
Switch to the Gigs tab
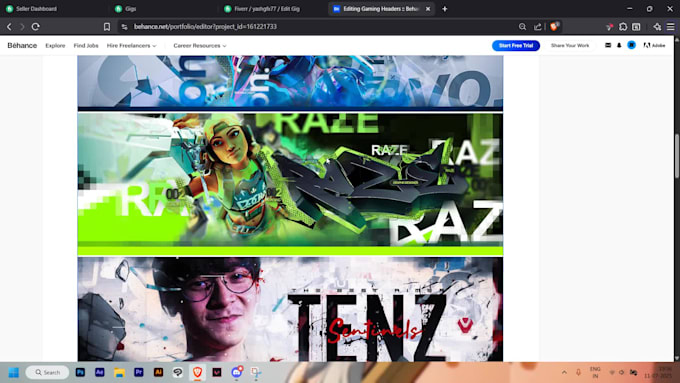pyautogui.click(x=164, y=9)
